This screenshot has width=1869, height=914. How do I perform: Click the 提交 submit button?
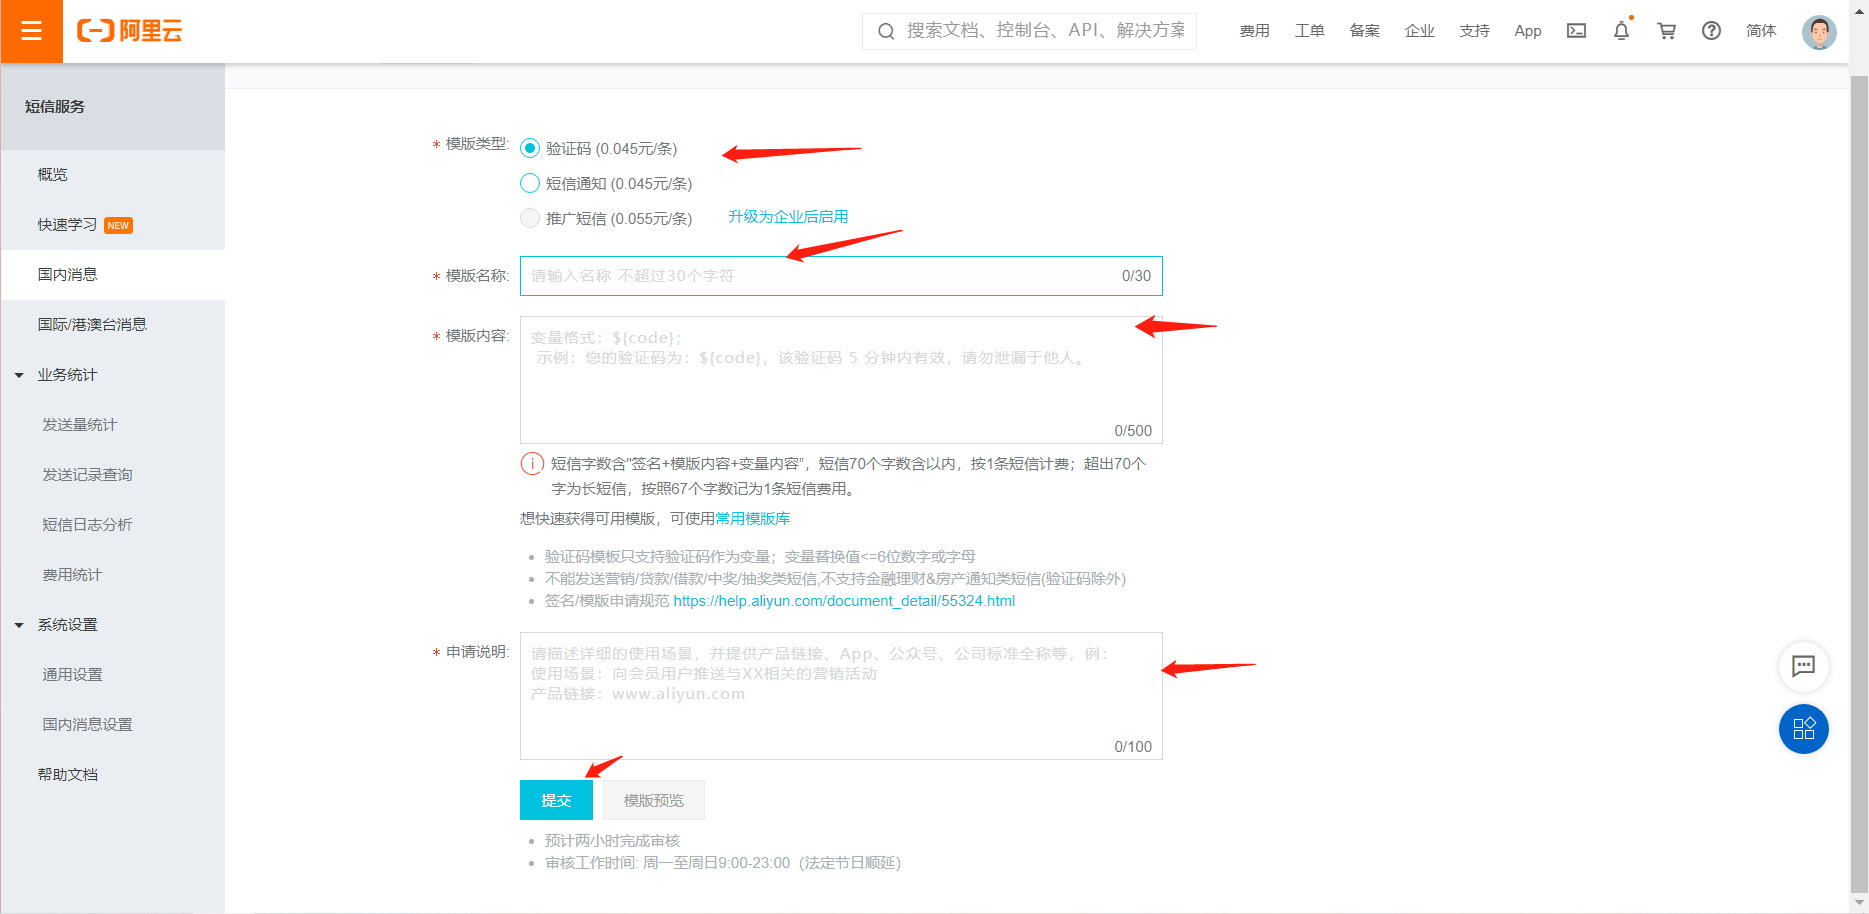[556, 800]
